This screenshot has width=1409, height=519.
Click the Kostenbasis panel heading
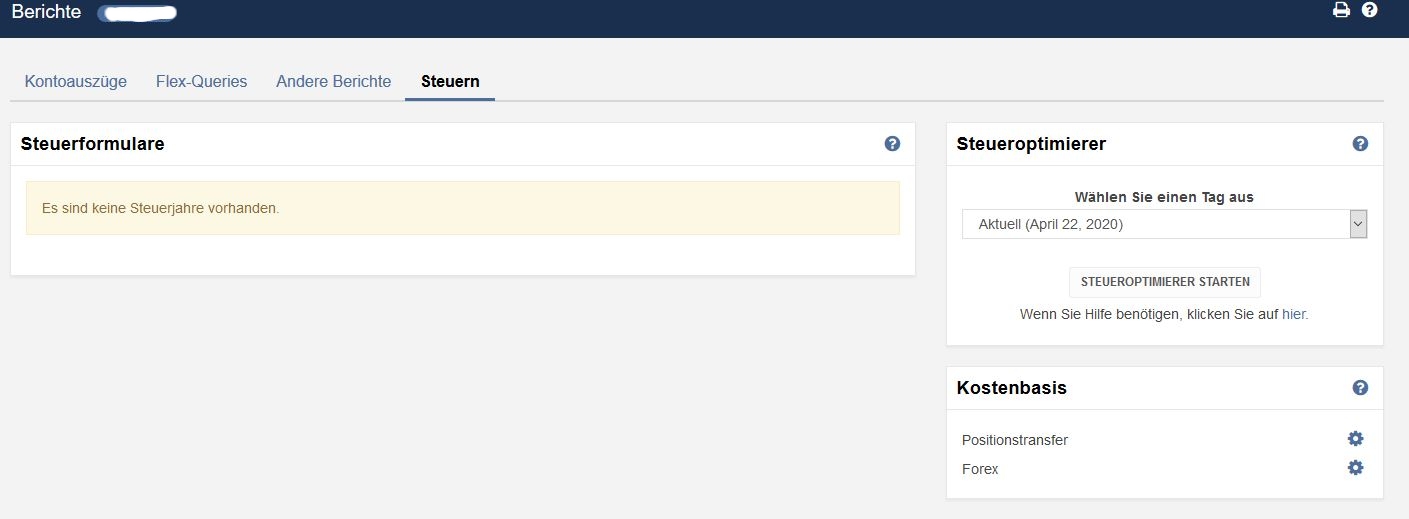(x=1011, y=388)
